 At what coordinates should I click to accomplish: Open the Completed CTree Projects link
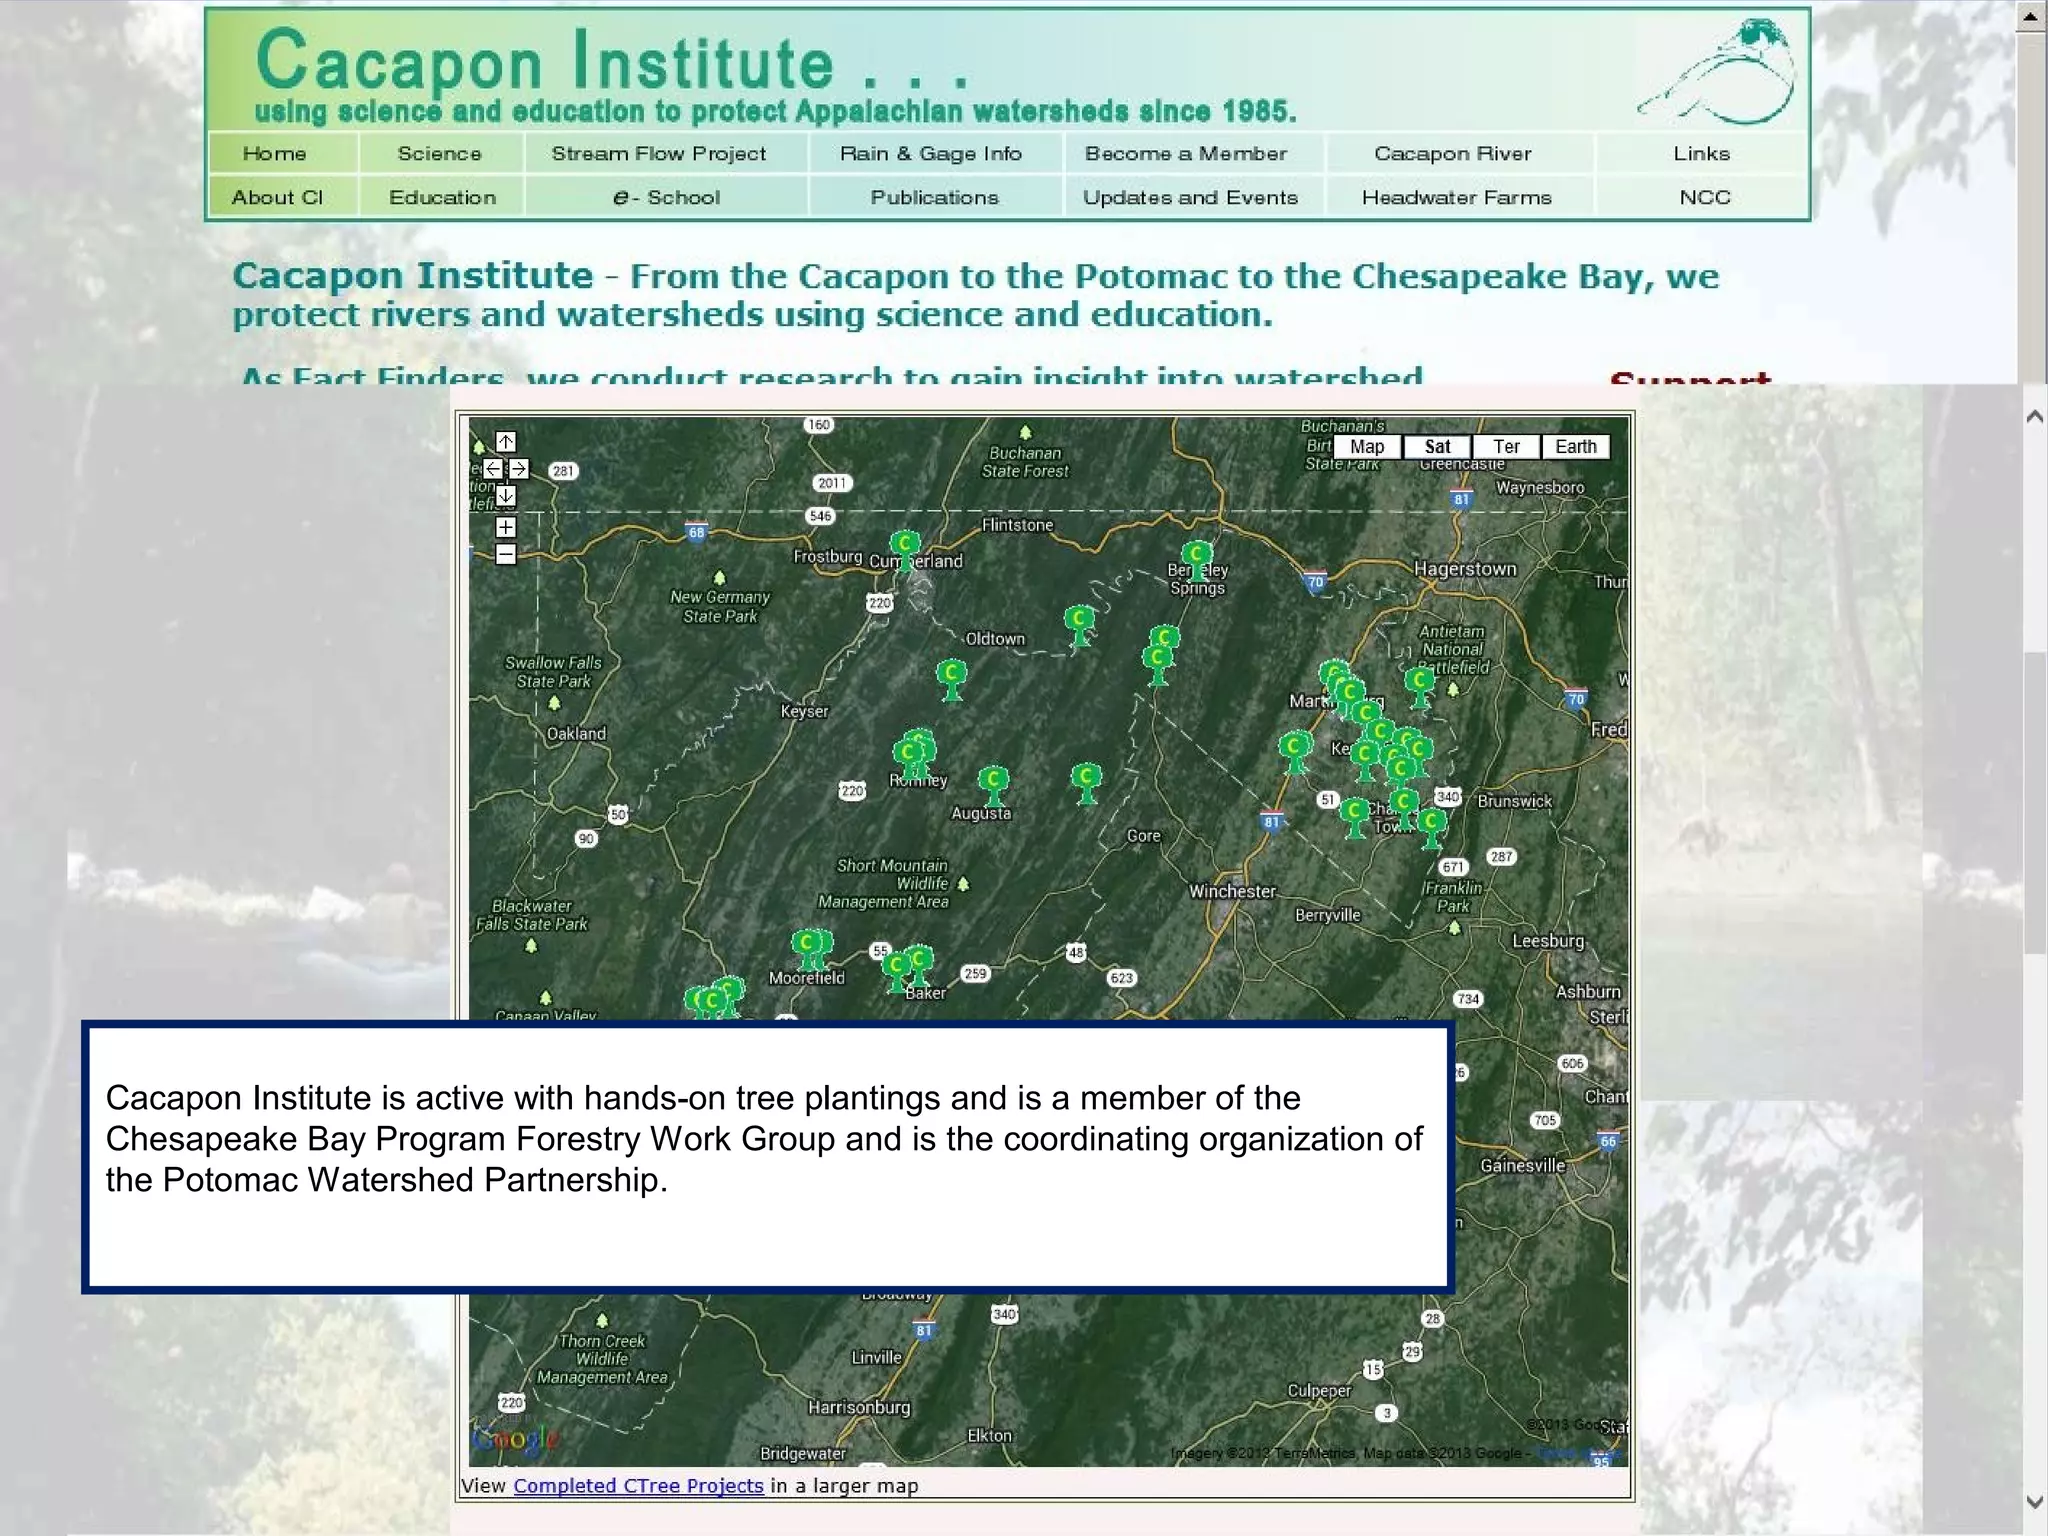(x=638, y=1486)
